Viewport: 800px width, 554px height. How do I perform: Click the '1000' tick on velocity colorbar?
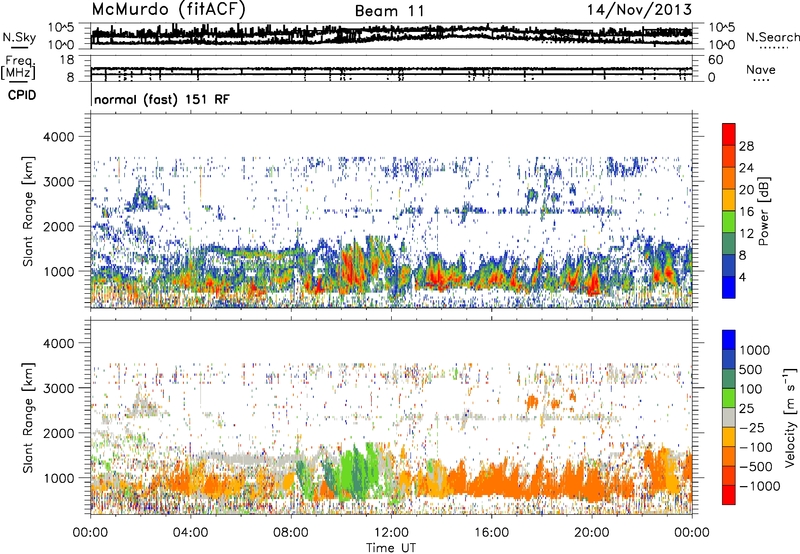point(755,350)
